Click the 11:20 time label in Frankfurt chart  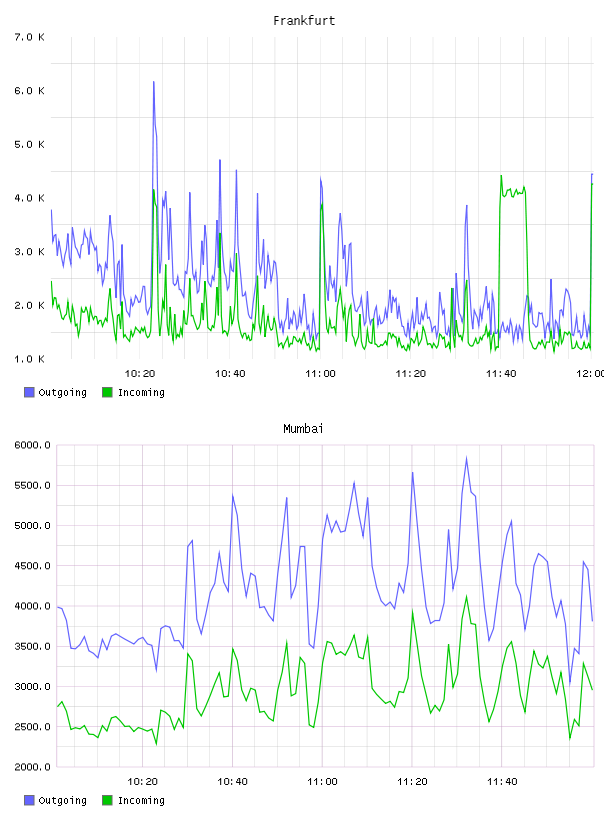coord(411,373)
